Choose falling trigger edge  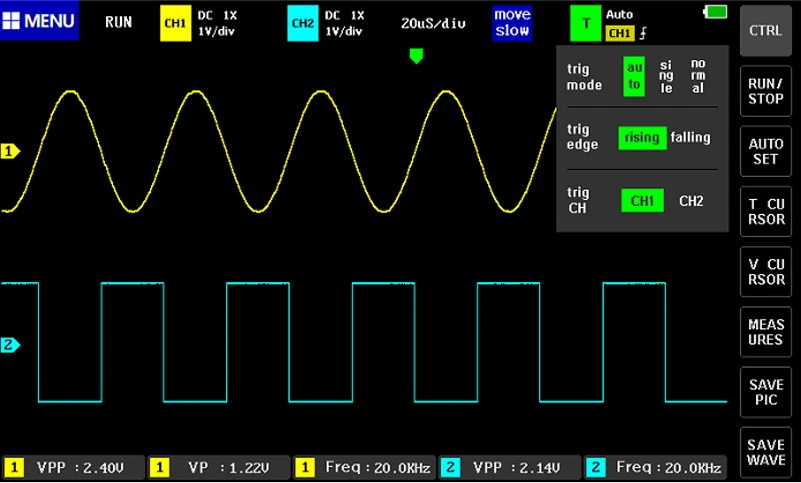pyautogui.click(x=690, y=137)
